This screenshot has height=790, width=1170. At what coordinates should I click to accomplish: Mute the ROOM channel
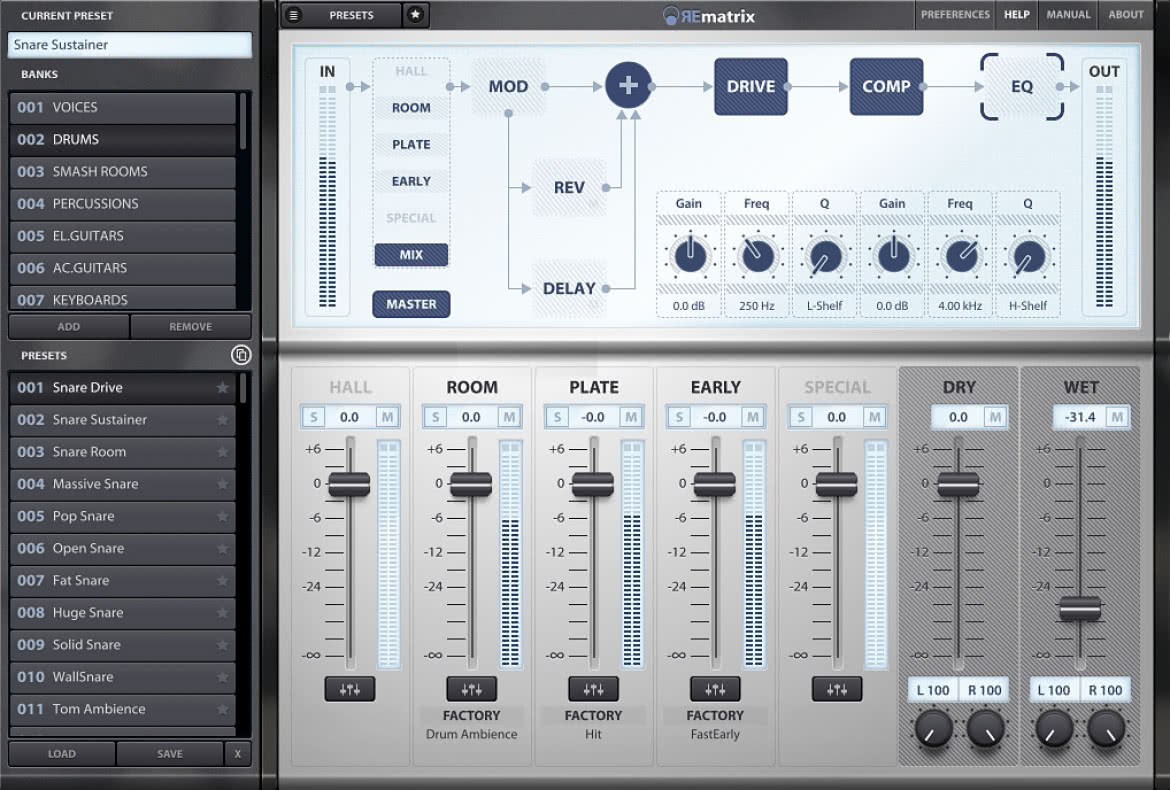pos(509,417)
